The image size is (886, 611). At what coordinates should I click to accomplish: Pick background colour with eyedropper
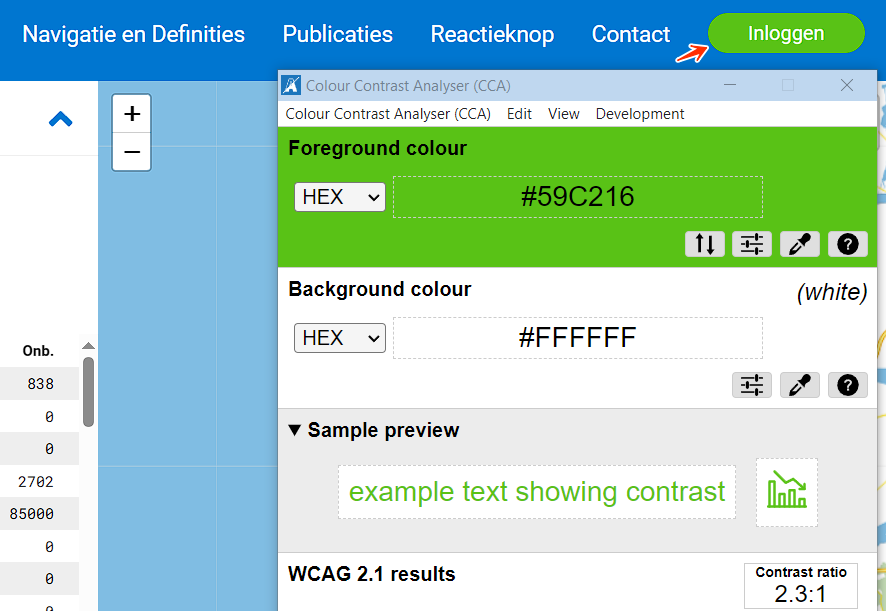799,385
